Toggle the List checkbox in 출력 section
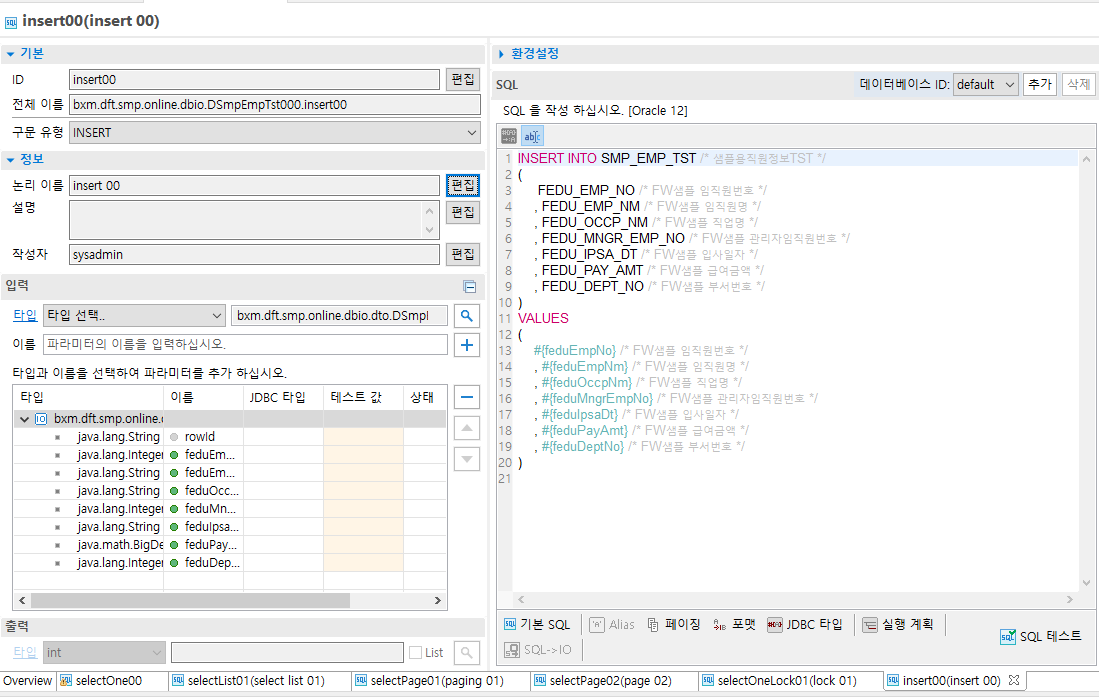Image resolution: width=1099 pixels, height=697 pixels. point(415,653)
